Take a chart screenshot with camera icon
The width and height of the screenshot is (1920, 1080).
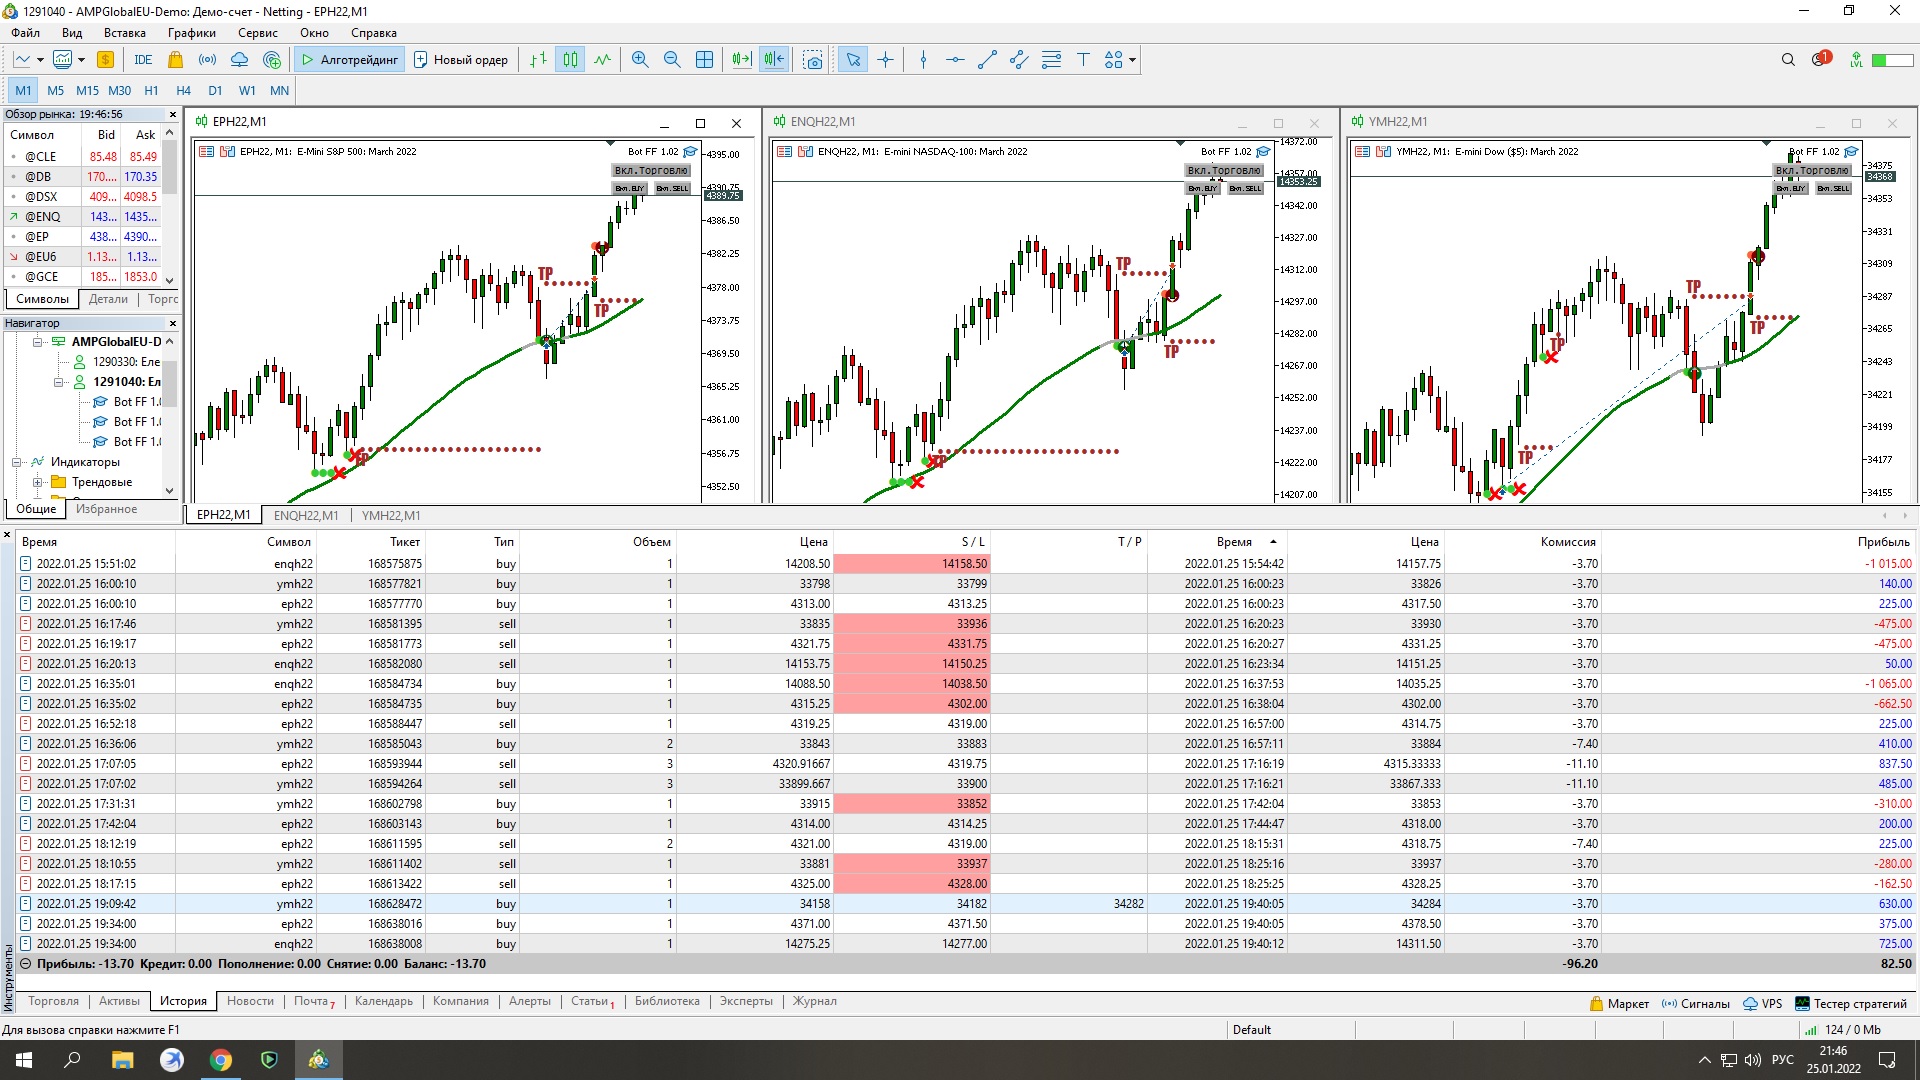(813, 60)
